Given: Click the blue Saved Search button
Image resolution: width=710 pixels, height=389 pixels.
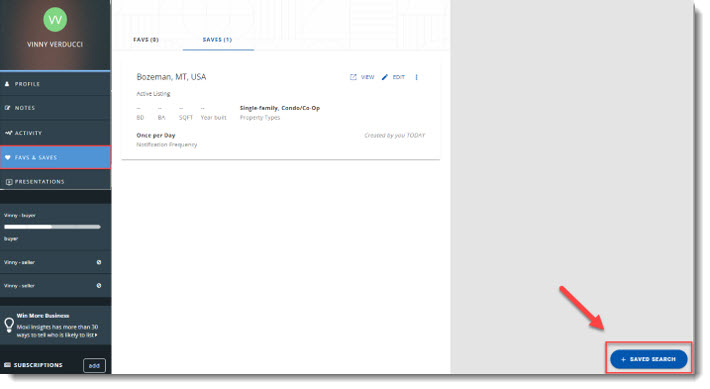Looking at the screenshot, I should 649,359.
